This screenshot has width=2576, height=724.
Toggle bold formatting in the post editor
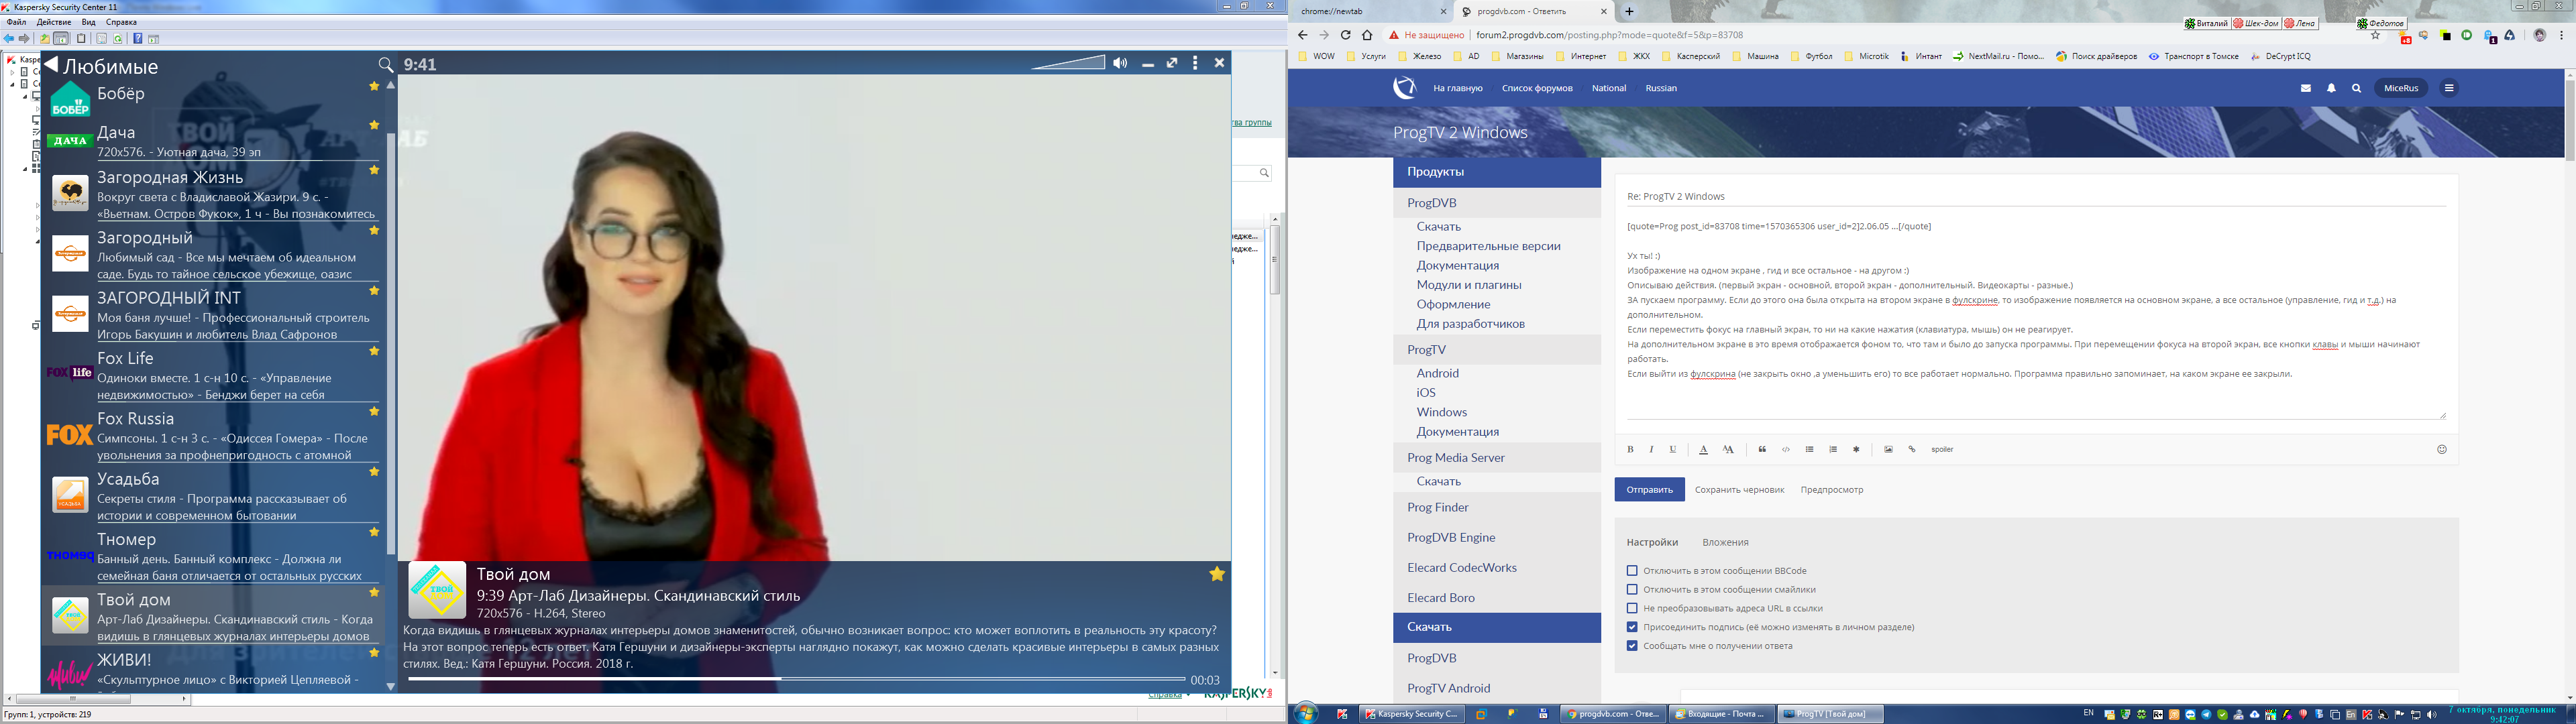point(1630,450)
